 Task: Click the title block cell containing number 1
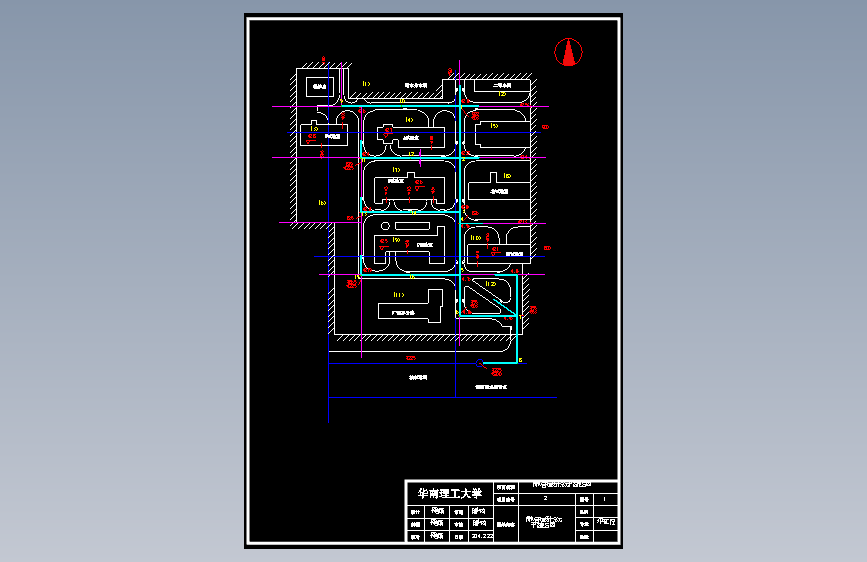pos(605,498)
